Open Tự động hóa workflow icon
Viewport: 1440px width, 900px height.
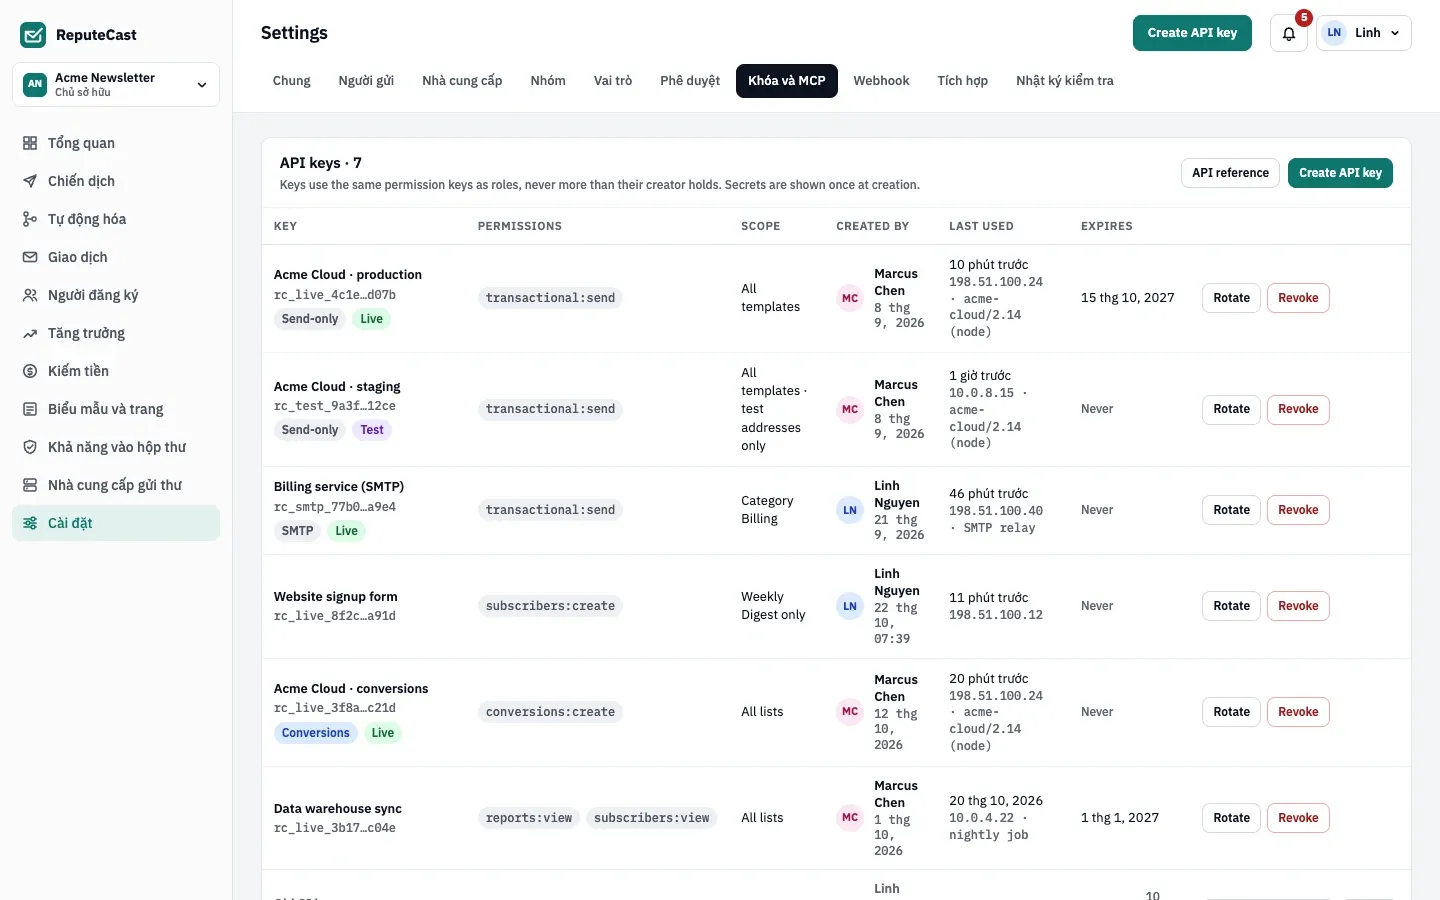pos(30,219)
